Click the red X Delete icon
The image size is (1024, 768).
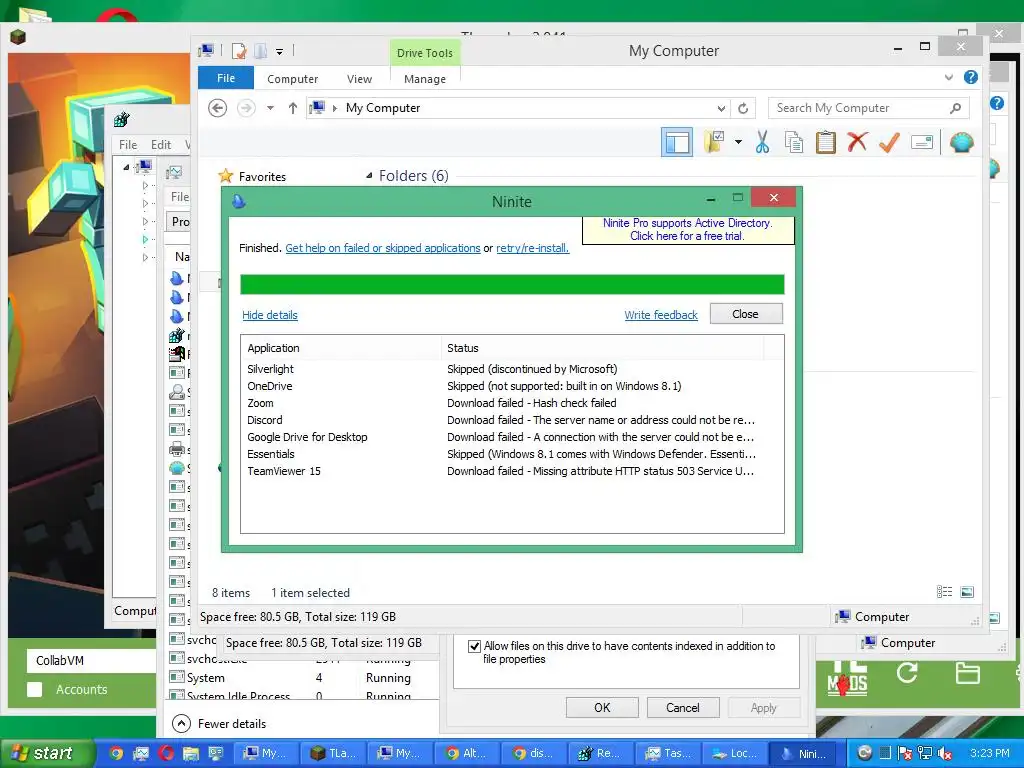point(857,142)
